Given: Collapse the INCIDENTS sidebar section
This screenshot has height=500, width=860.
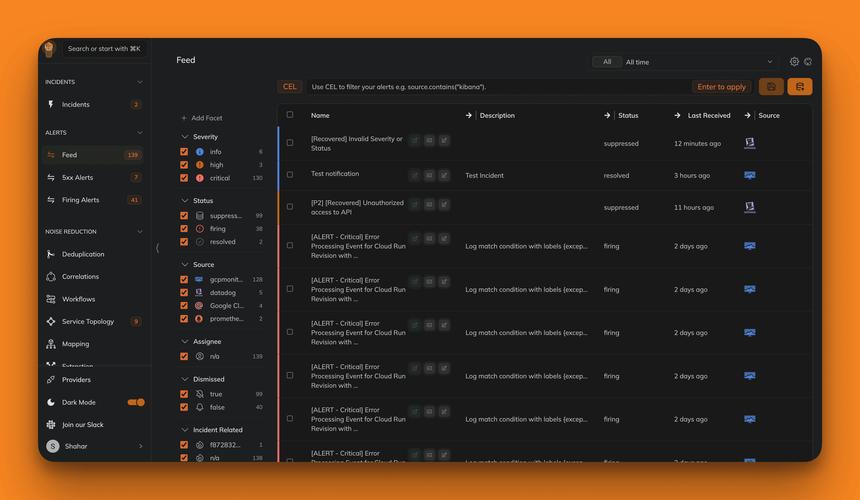Looking at the screenshot, I should [140, 82].
